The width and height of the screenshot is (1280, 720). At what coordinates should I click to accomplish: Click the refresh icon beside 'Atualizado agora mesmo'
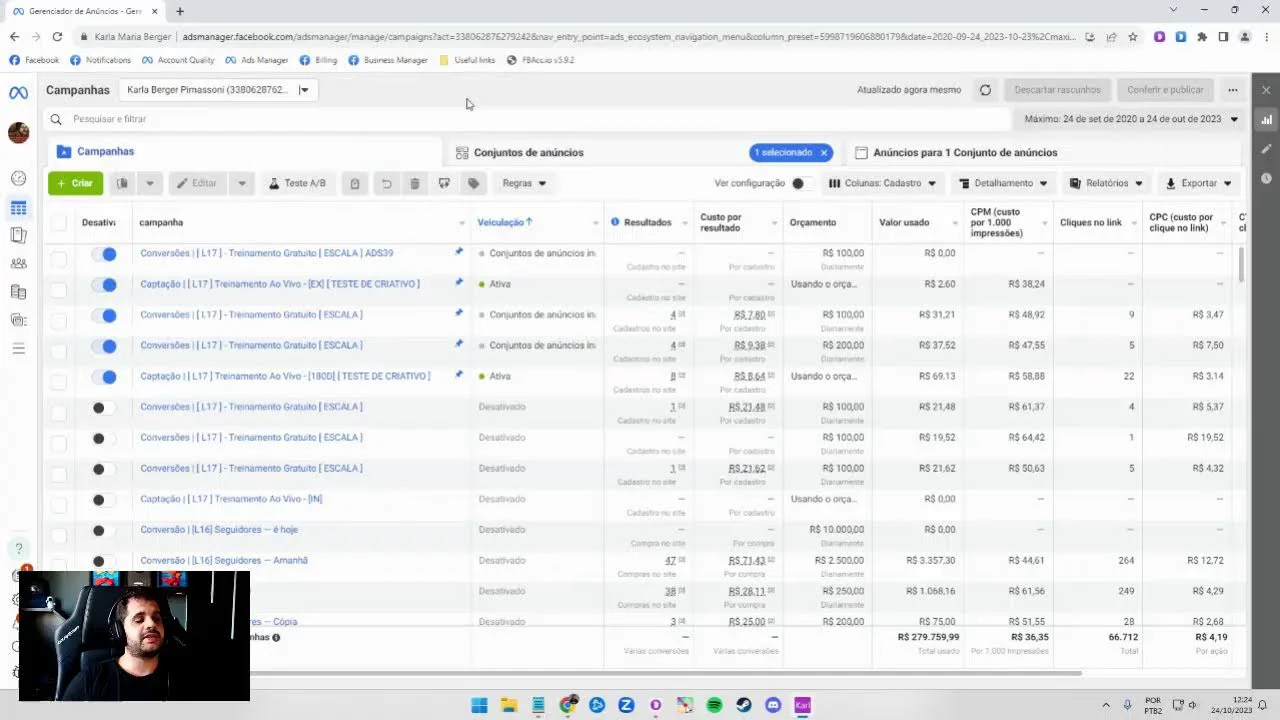click(985, 90)
